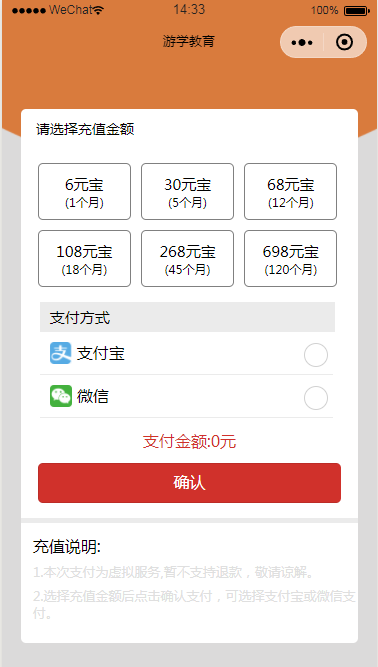This screenshot has width=378, height=667.
Task: Tap the signal strength dots in the status bar
Action: click(x=28, y=10)
